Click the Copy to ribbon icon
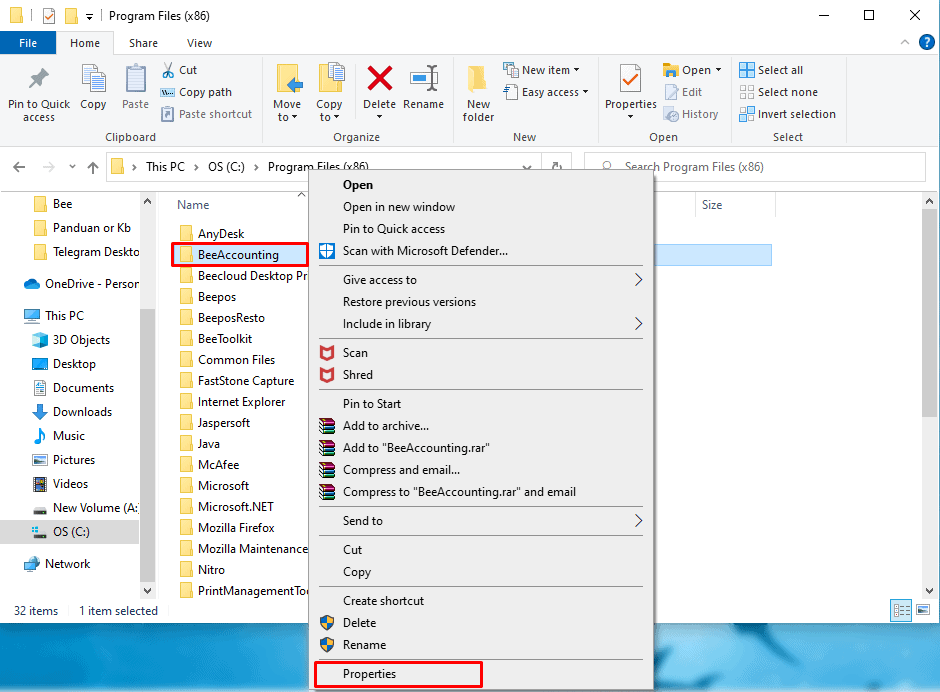The image size is (940, 692). pyautogui.click(x=331, y=79)
